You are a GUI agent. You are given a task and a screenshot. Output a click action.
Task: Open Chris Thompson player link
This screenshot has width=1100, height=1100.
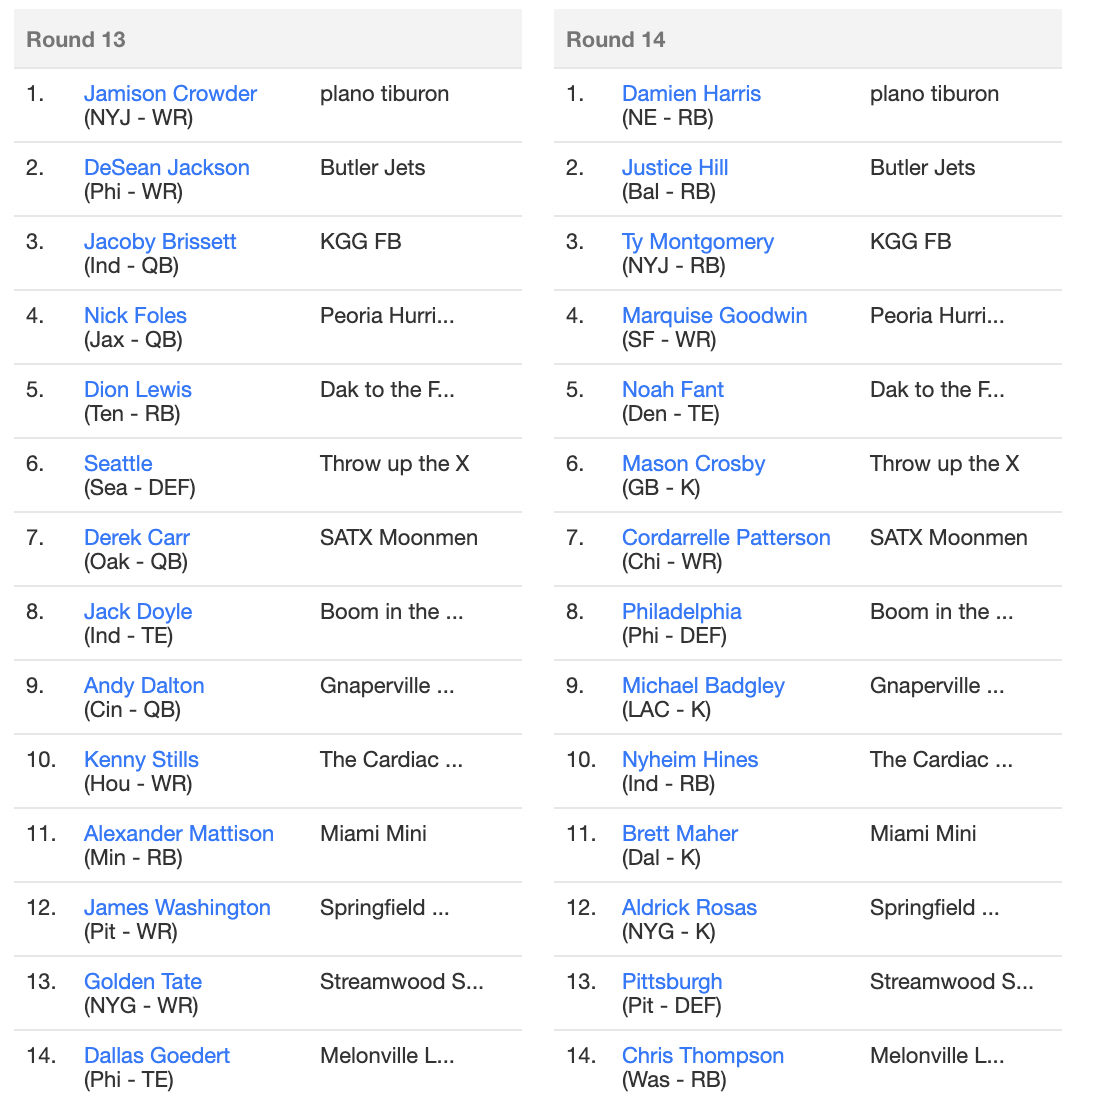point(703,1056)
